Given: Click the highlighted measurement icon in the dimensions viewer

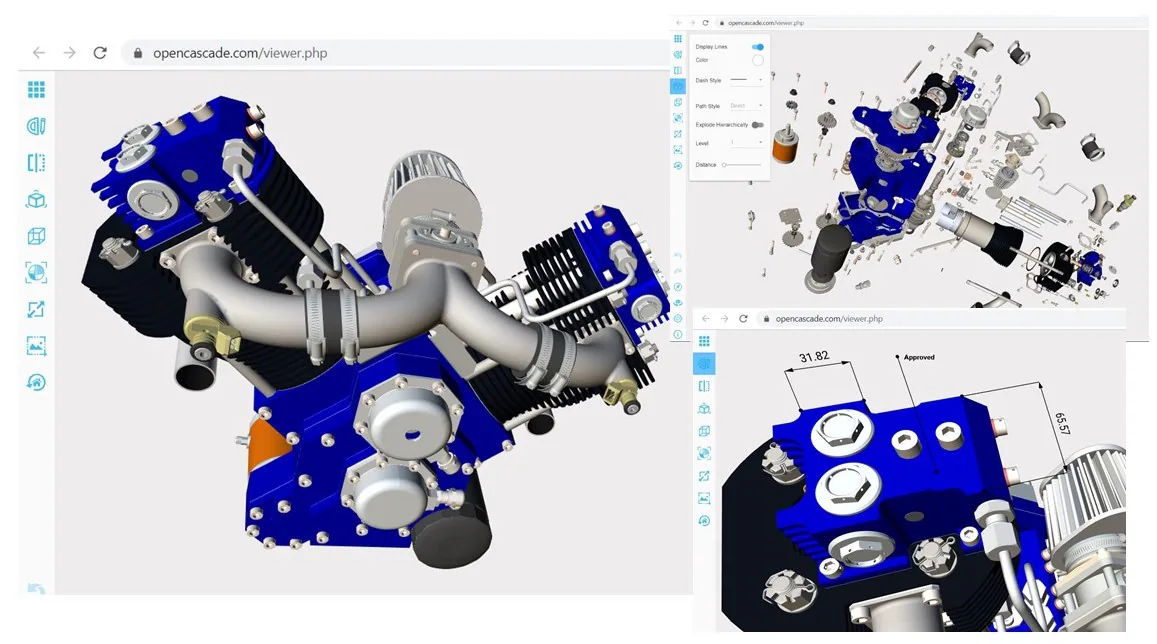Looking at the screenshot, I should click(x=704, y=363).
